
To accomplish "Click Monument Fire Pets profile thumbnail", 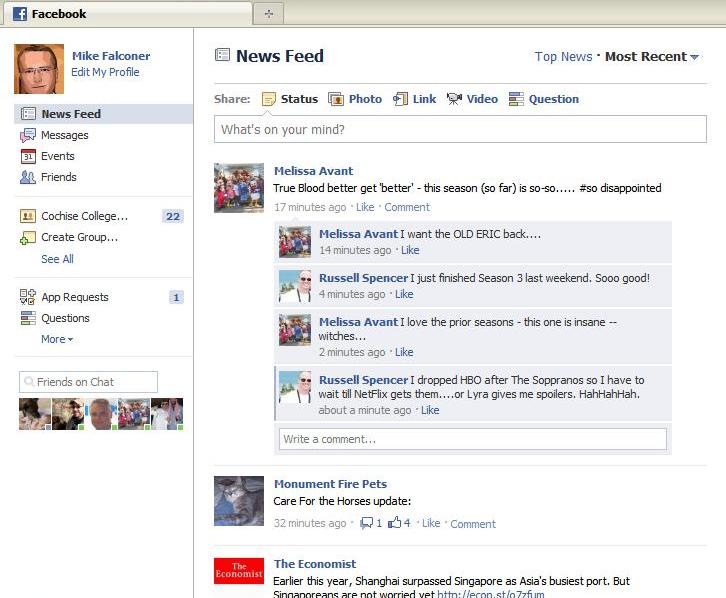I will tap(239, 501).
